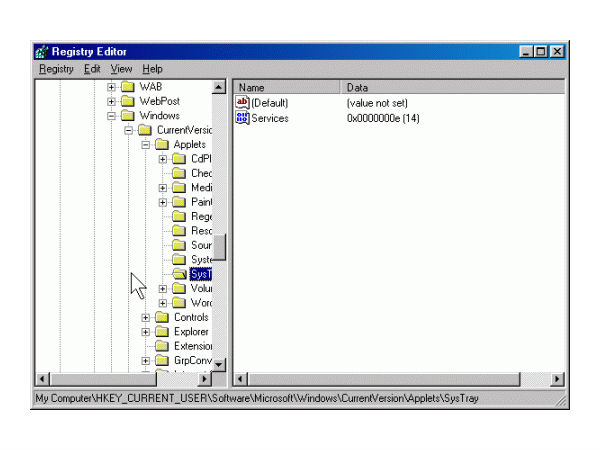
Task: Select the GrpConv folder icon
Action: pos(162,360)
